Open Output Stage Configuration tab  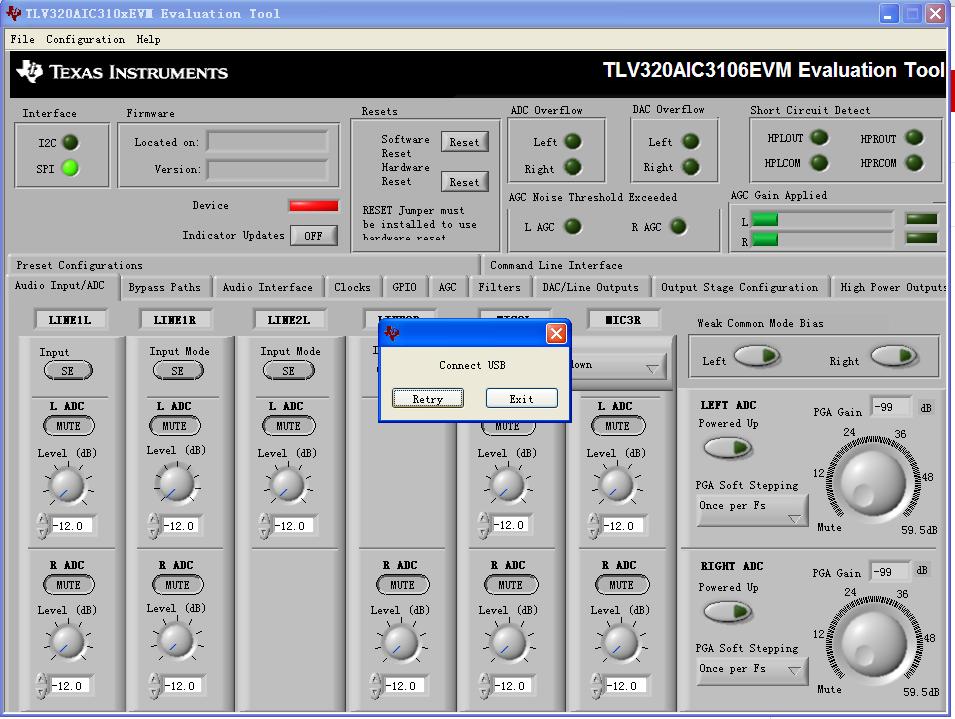(739, 287)
